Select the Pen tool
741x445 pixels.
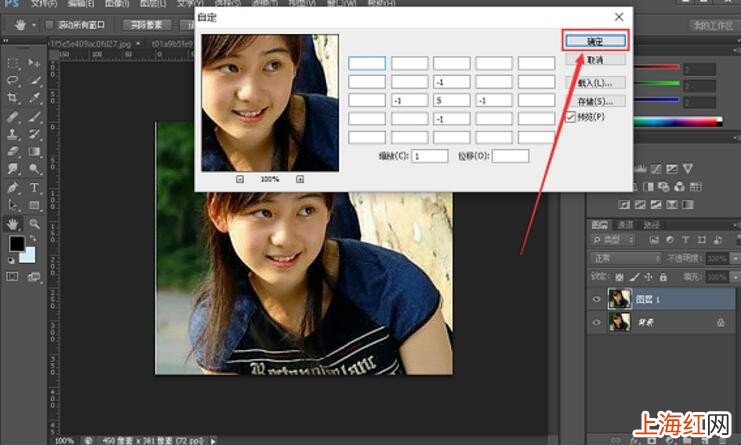point(13,188)
